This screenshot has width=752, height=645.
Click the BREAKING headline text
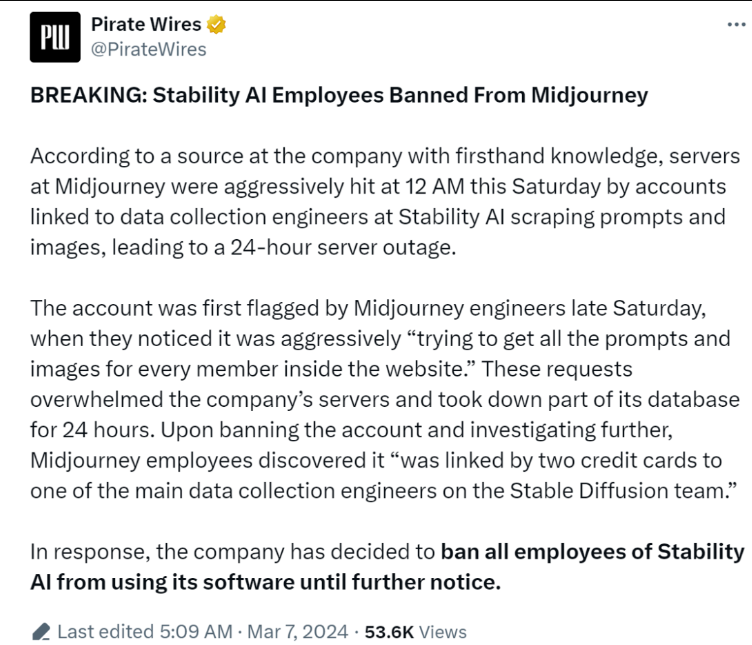click(x=339, y=96)
